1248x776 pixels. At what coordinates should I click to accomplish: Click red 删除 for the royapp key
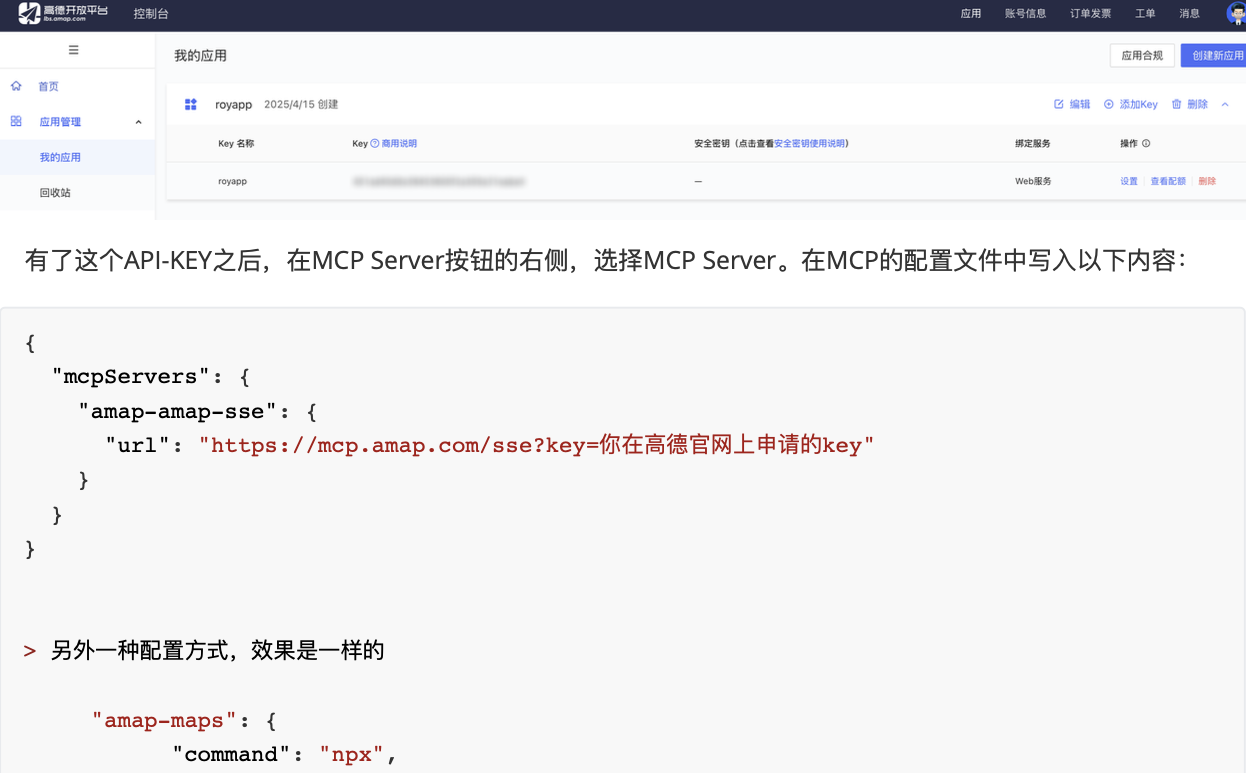pos(1207,181)
